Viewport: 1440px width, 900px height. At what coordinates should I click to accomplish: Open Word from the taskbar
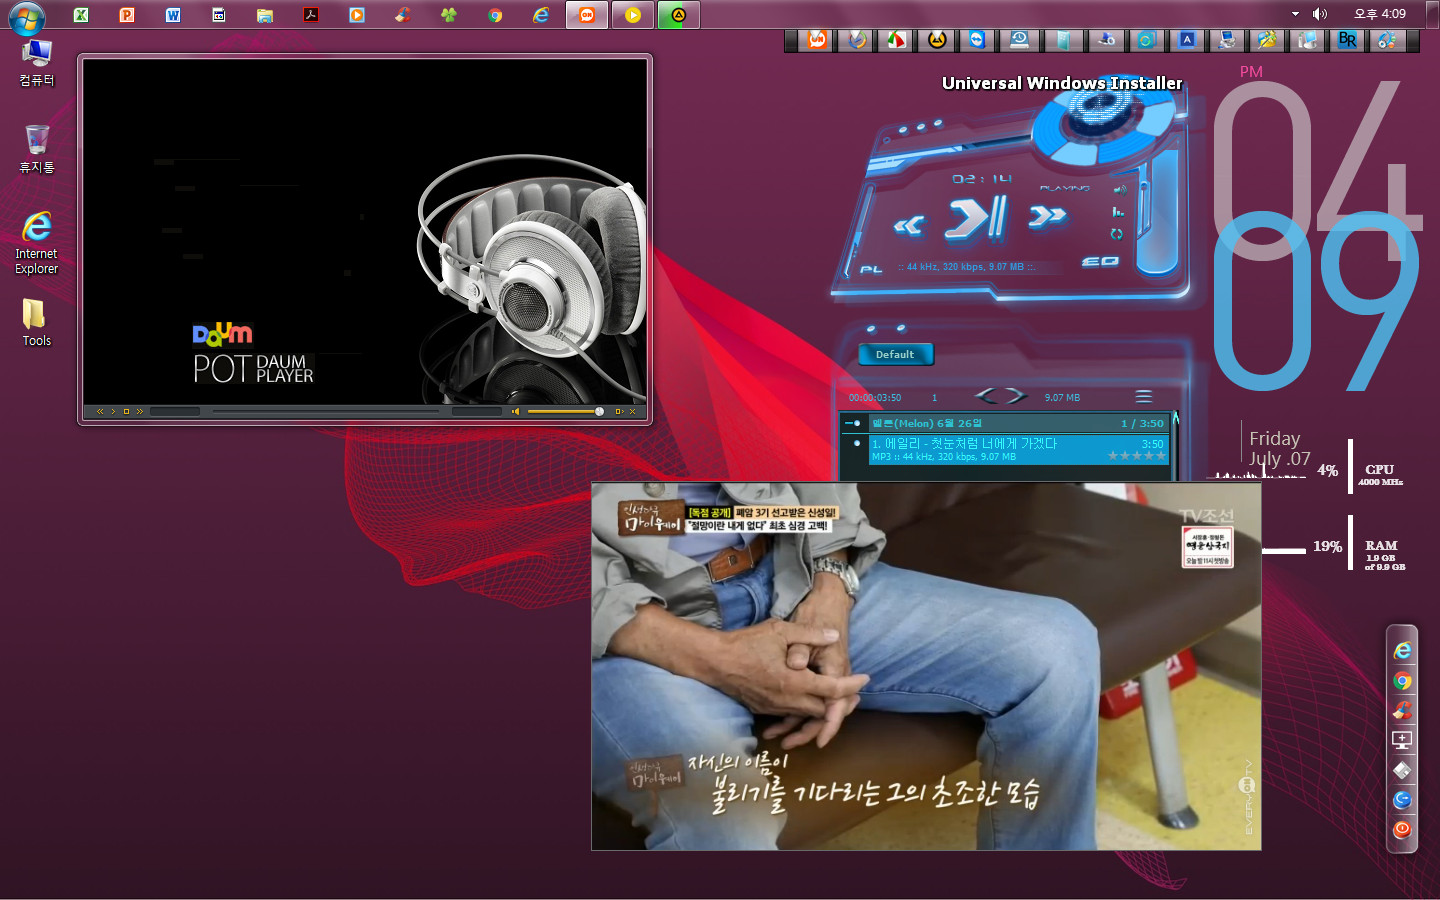[x=173, y=15]
